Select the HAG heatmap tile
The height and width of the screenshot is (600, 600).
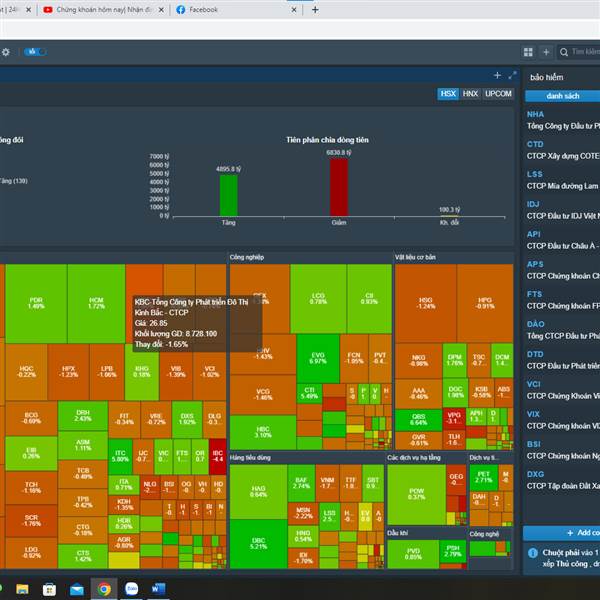click(258, 492)
